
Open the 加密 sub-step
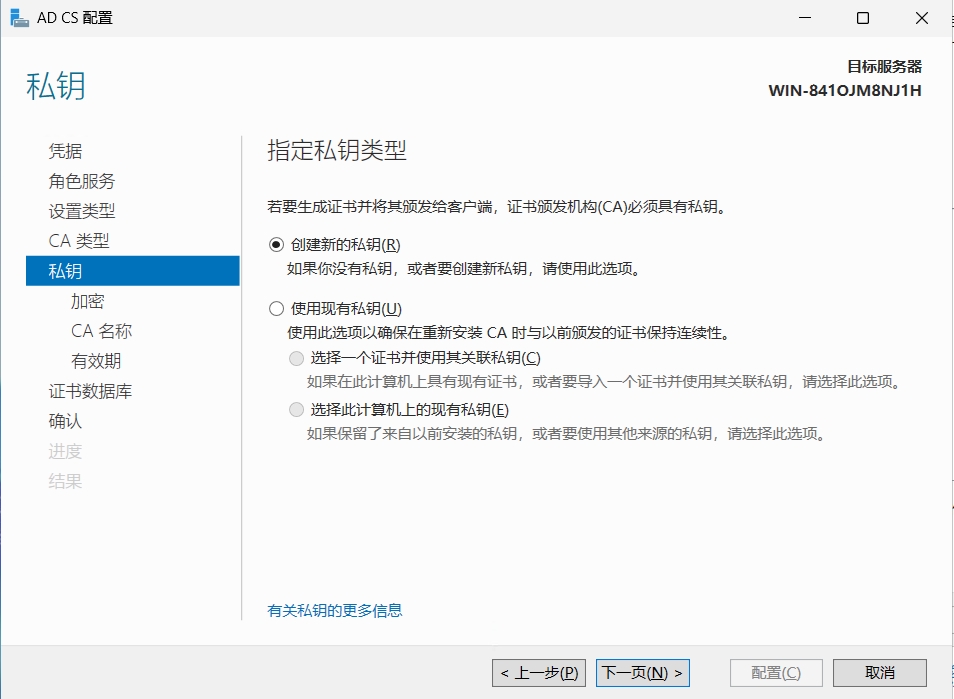[88, 301]
